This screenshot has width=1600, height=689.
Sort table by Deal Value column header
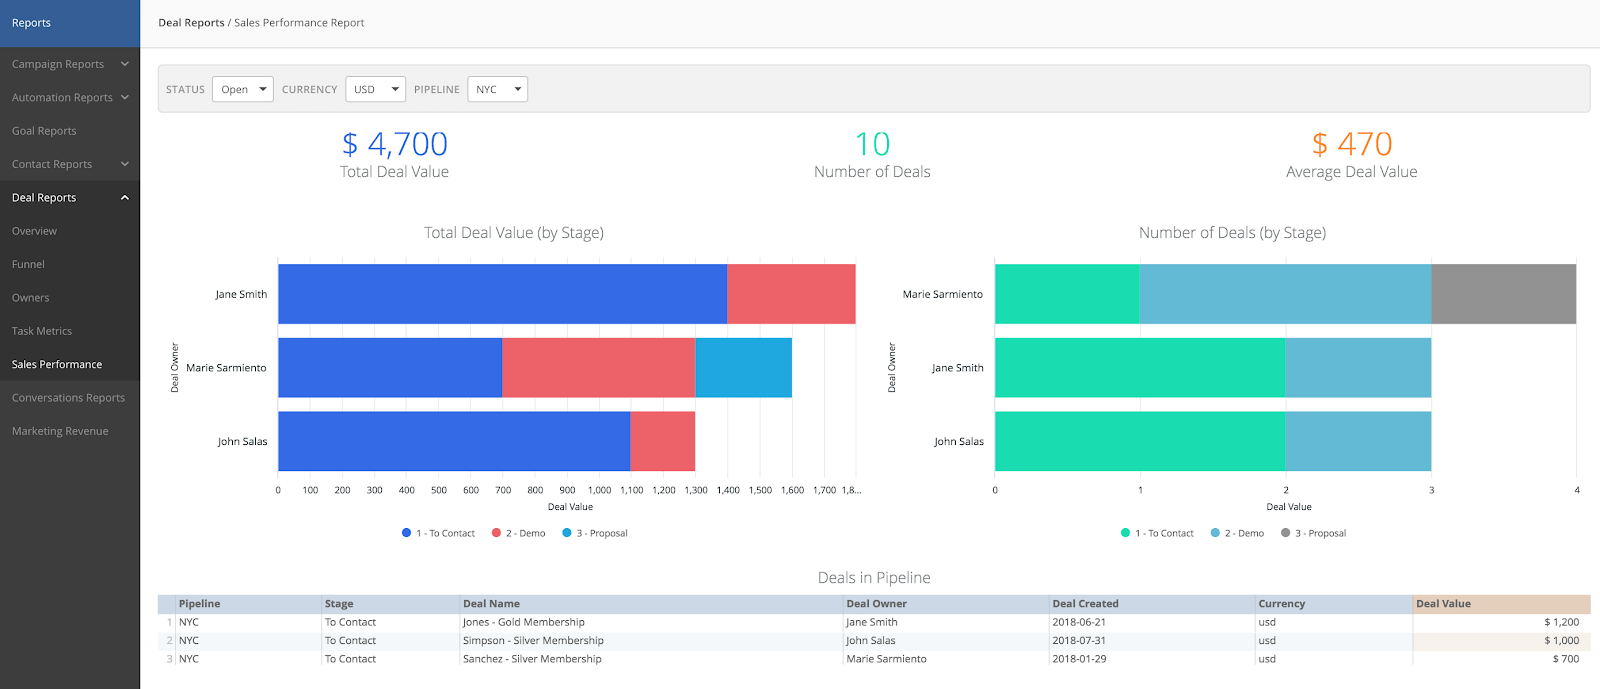point(1443,604)
